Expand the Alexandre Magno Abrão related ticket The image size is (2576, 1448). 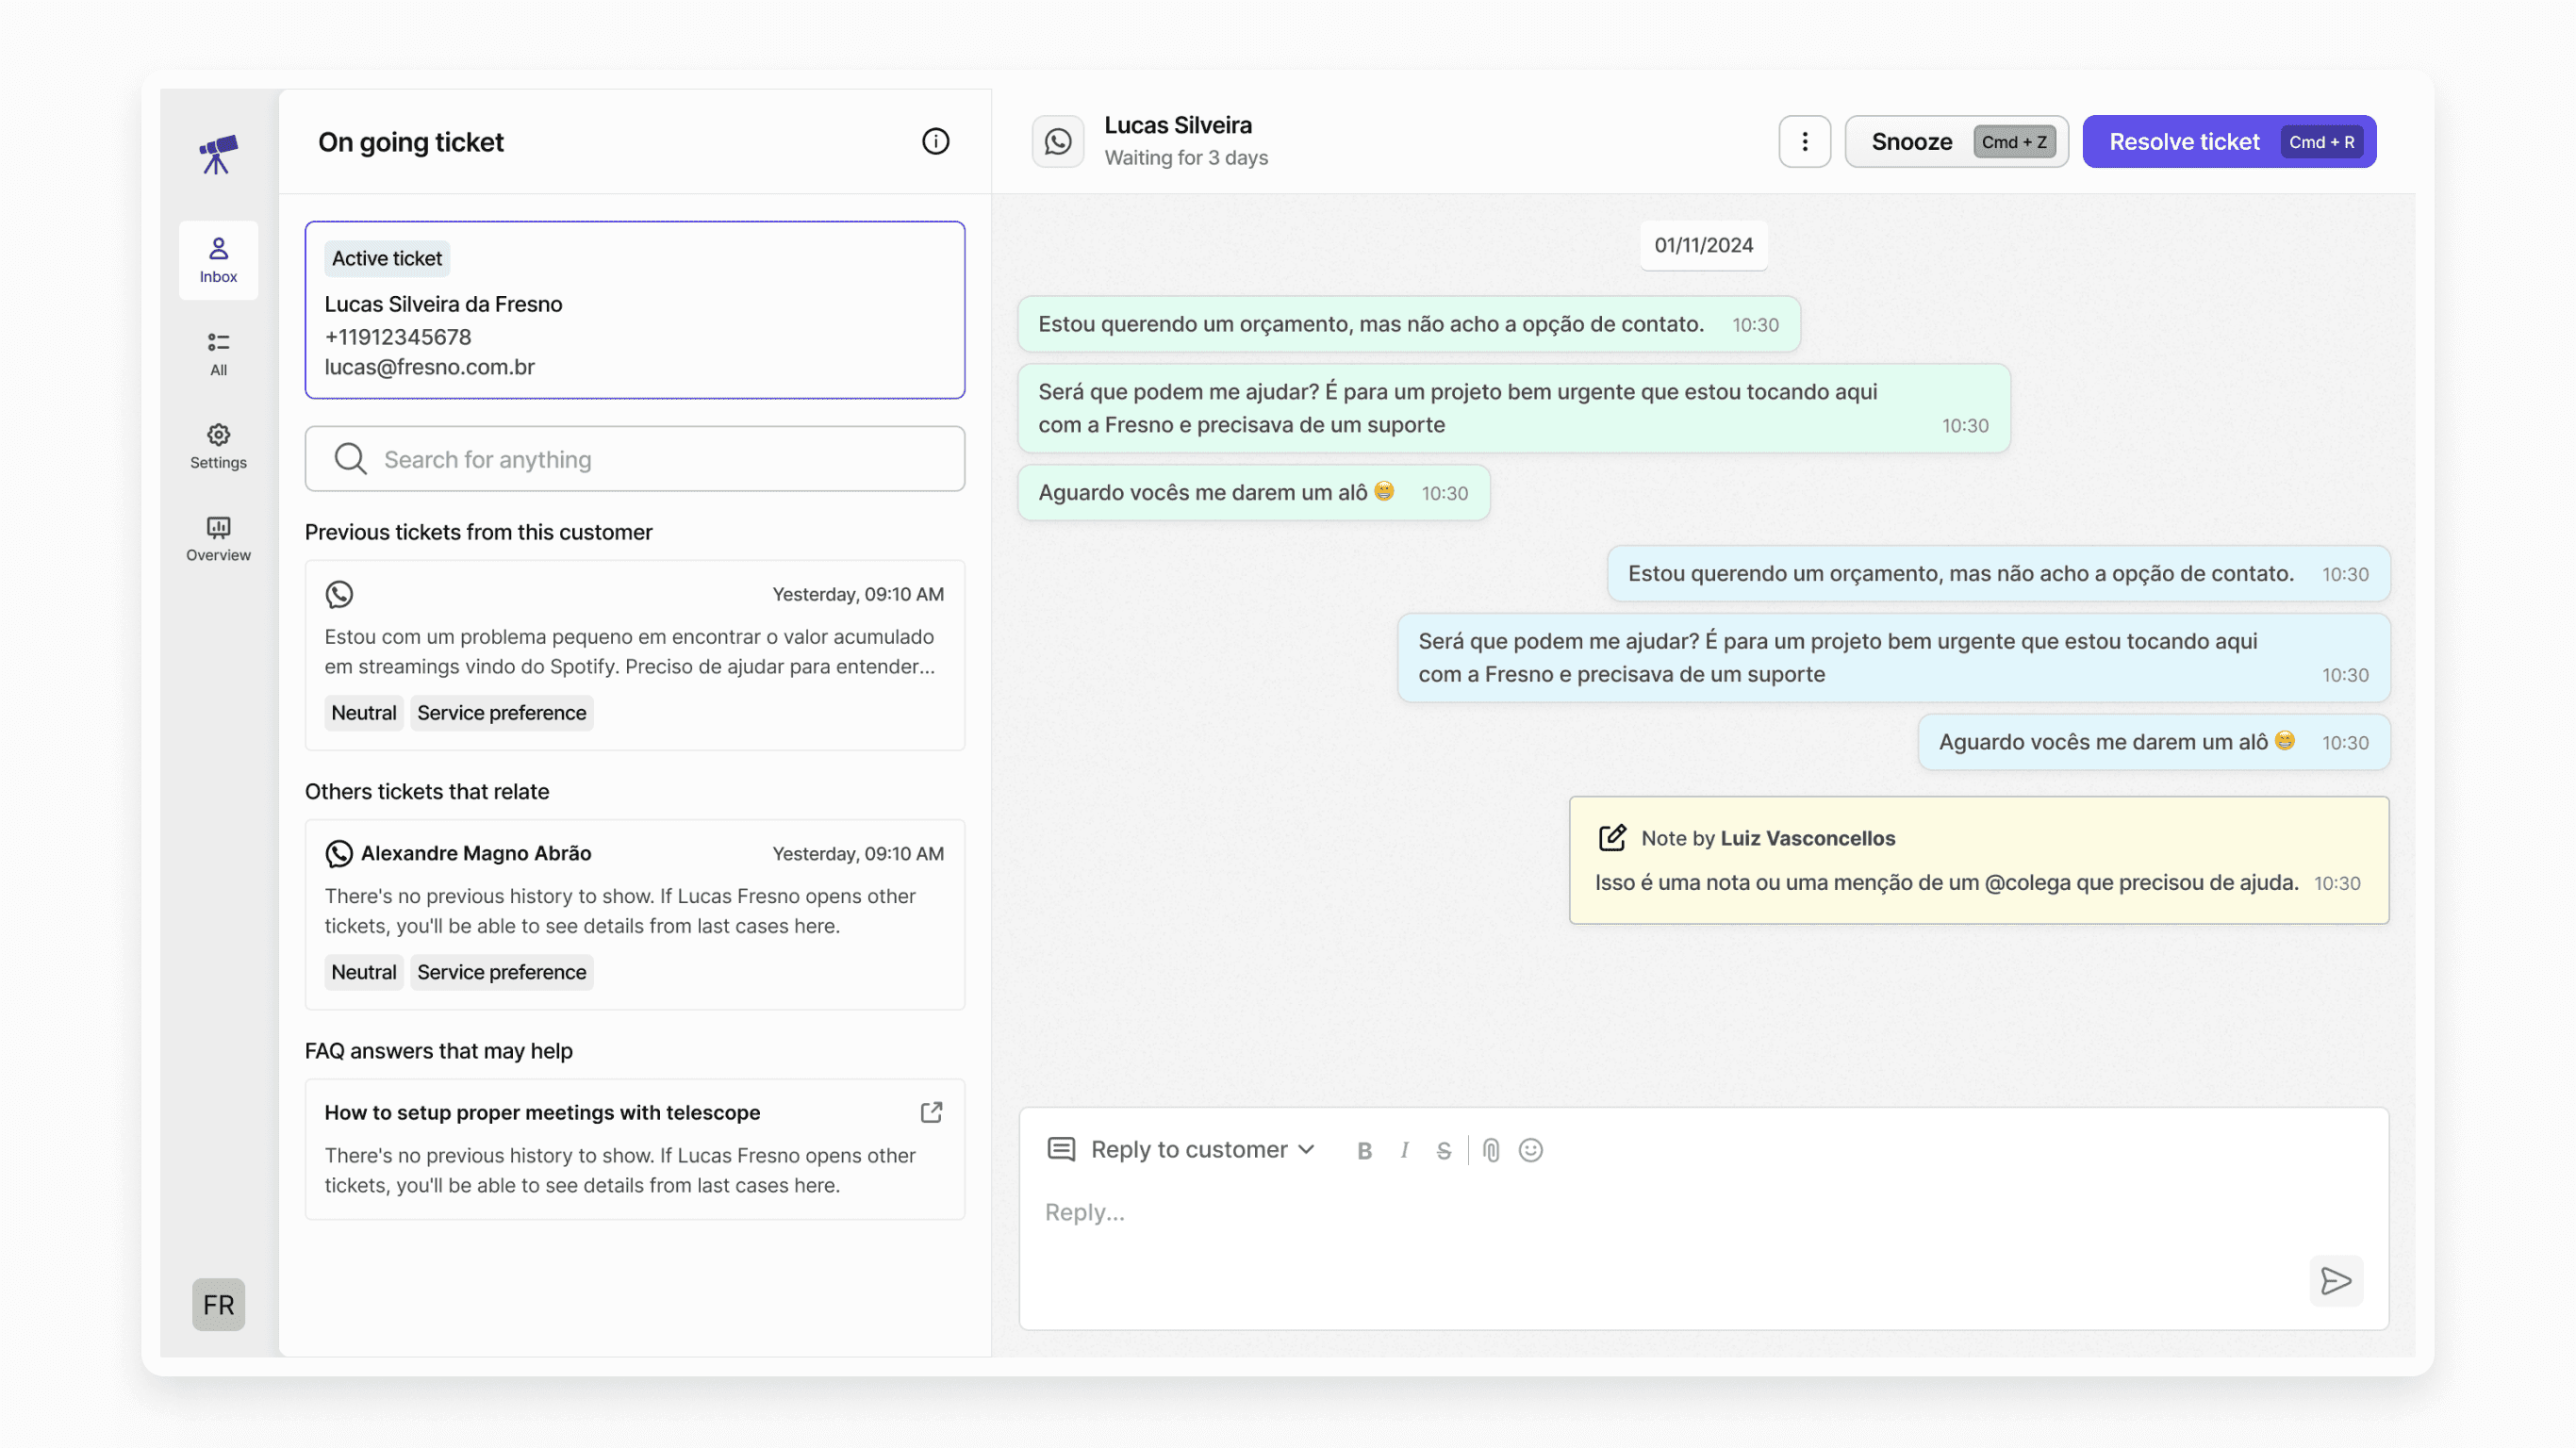point(634,912)
